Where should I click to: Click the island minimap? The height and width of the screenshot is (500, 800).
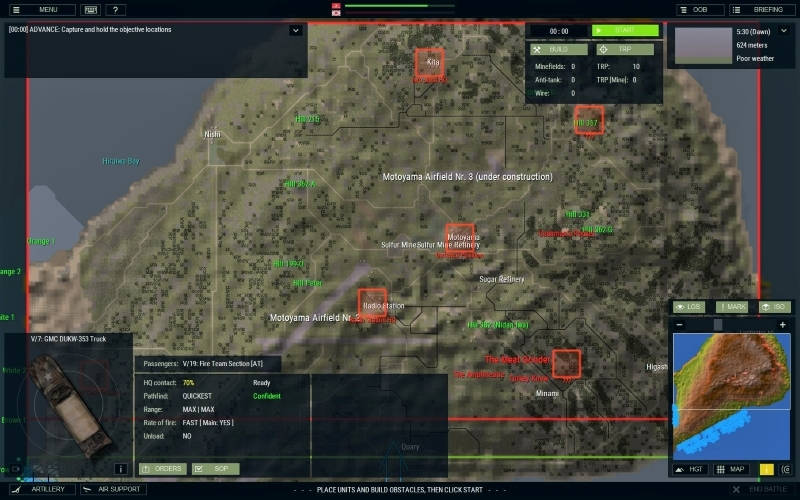[x=732, y=397]
